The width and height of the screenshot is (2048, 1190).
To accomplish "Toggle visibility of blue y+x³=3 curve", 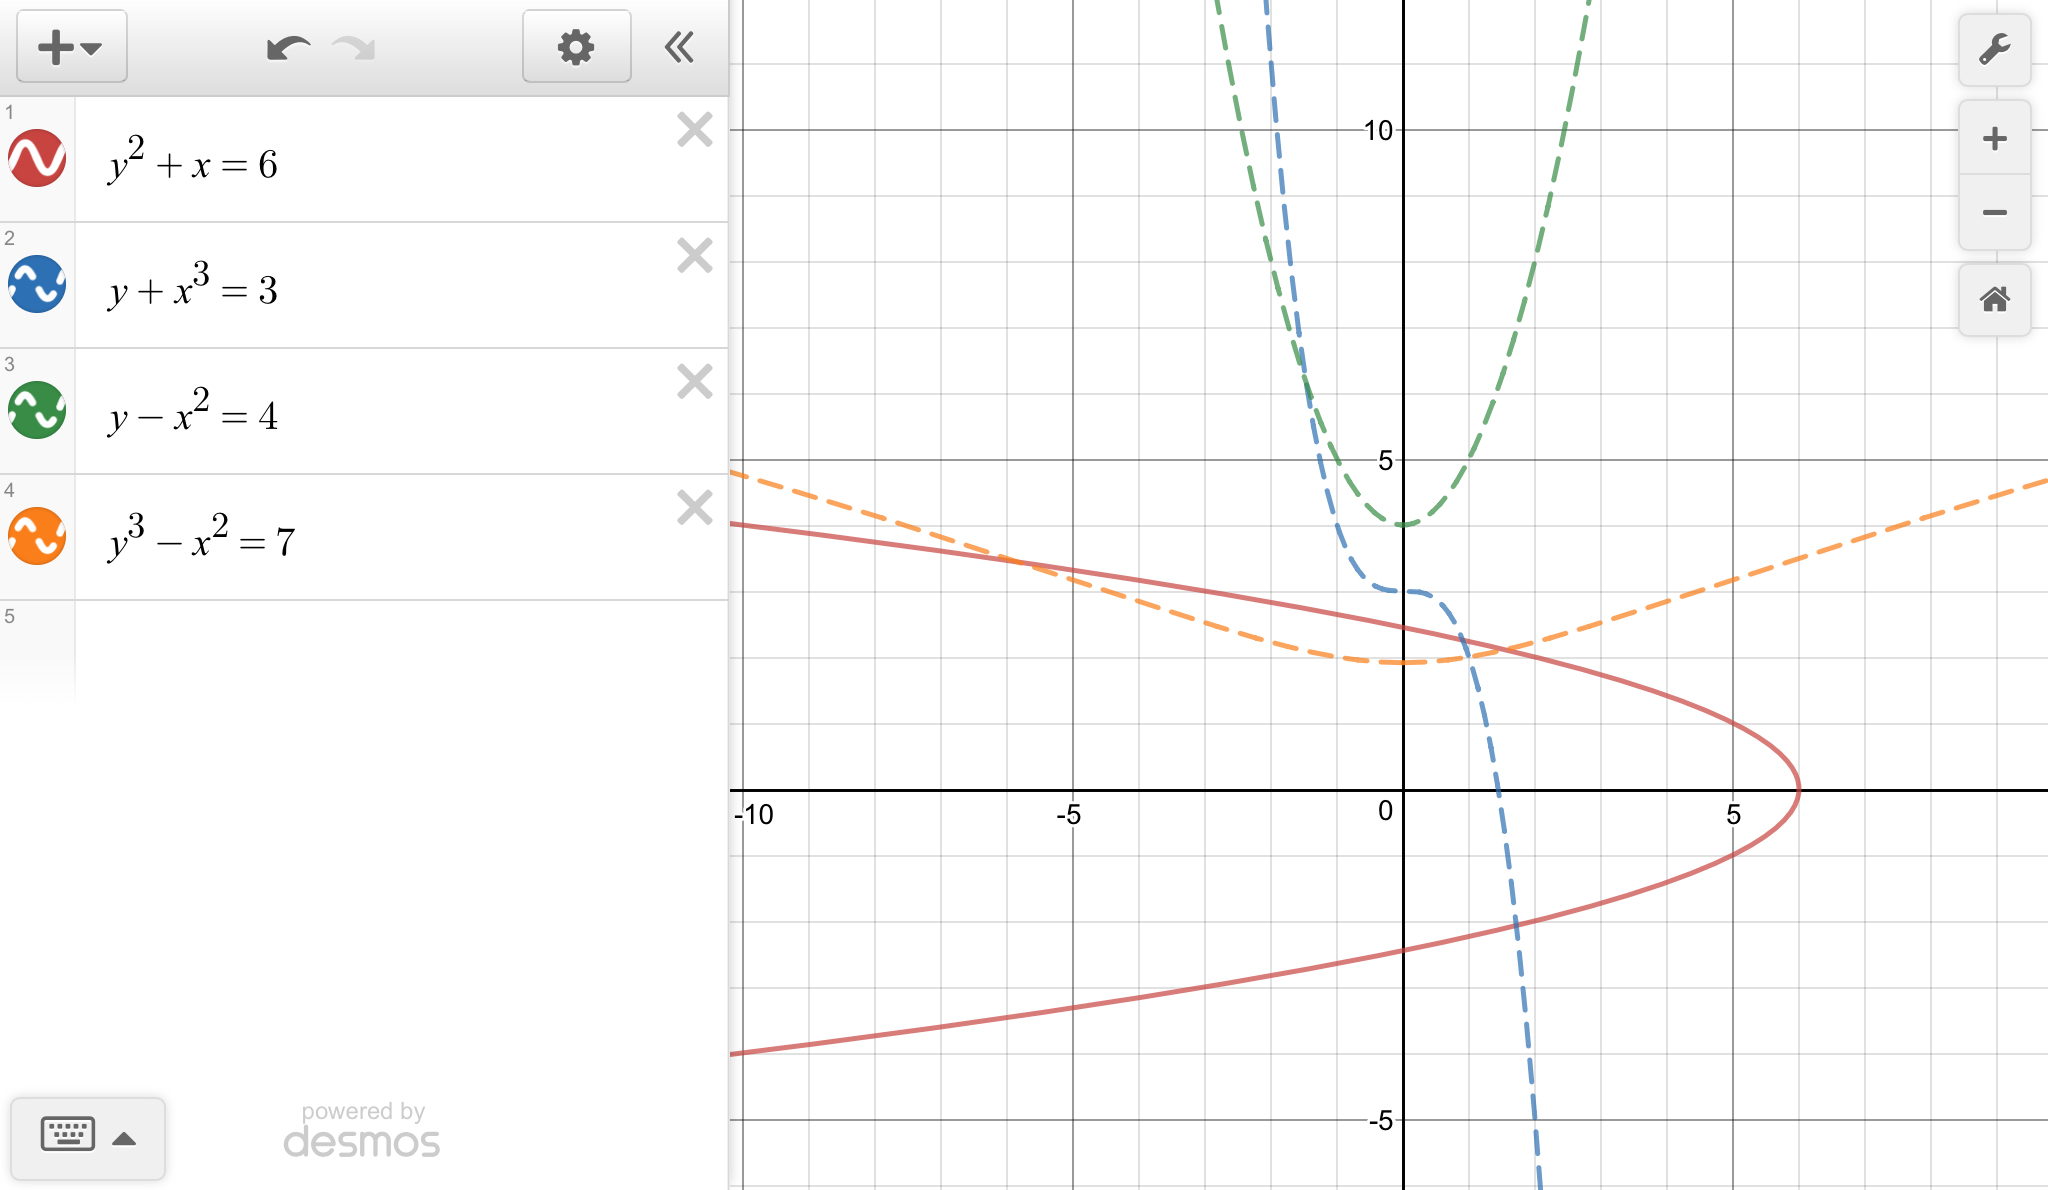I will point(38,284).
